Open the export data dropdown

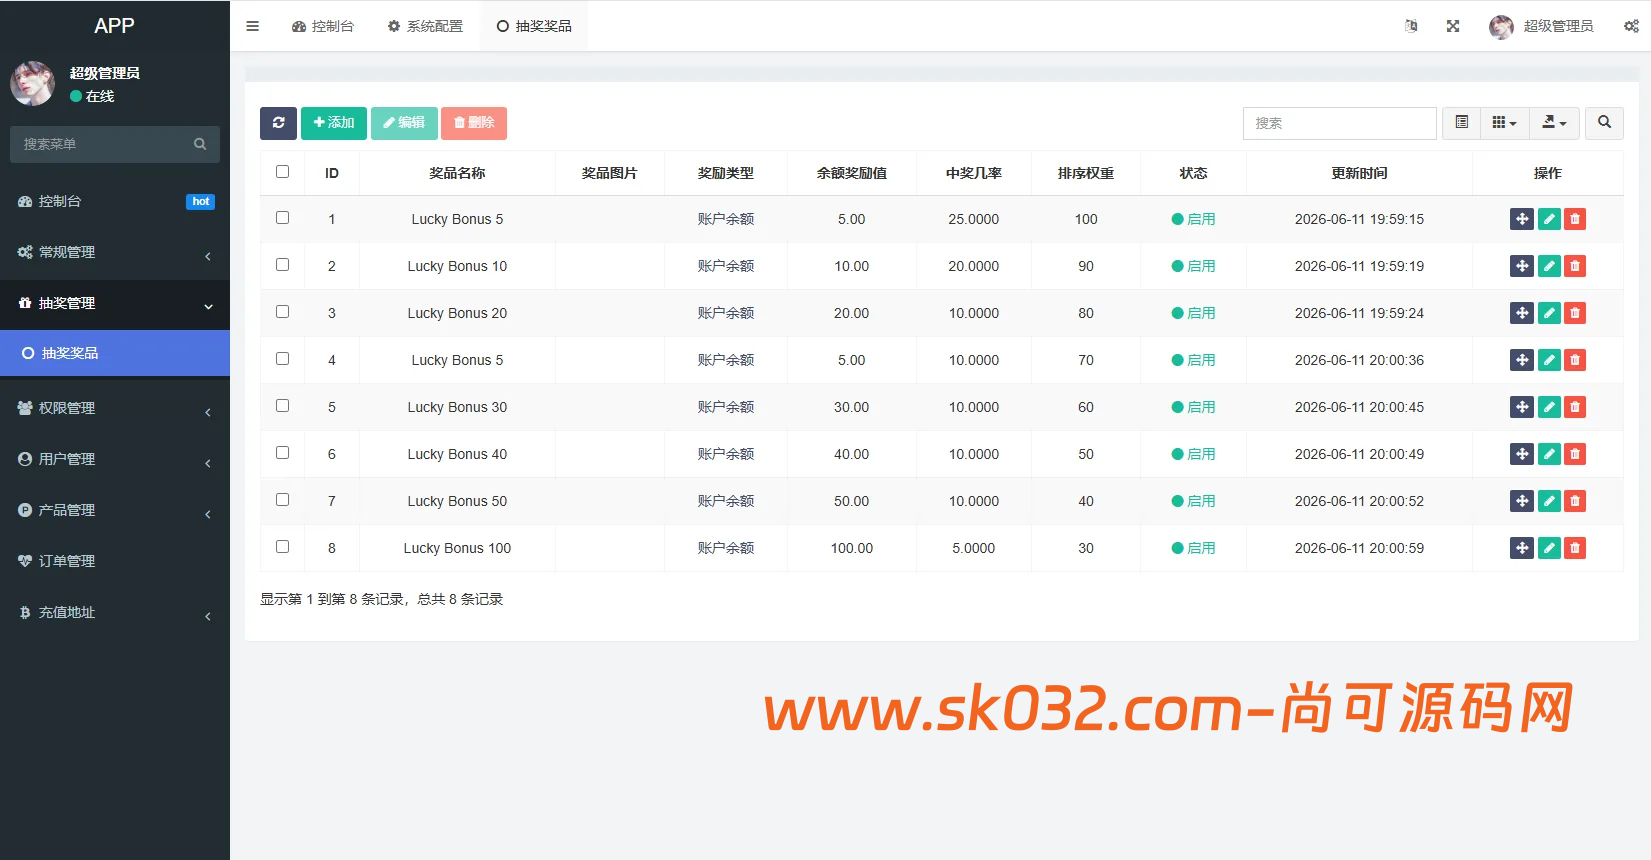pos(1554,123)
